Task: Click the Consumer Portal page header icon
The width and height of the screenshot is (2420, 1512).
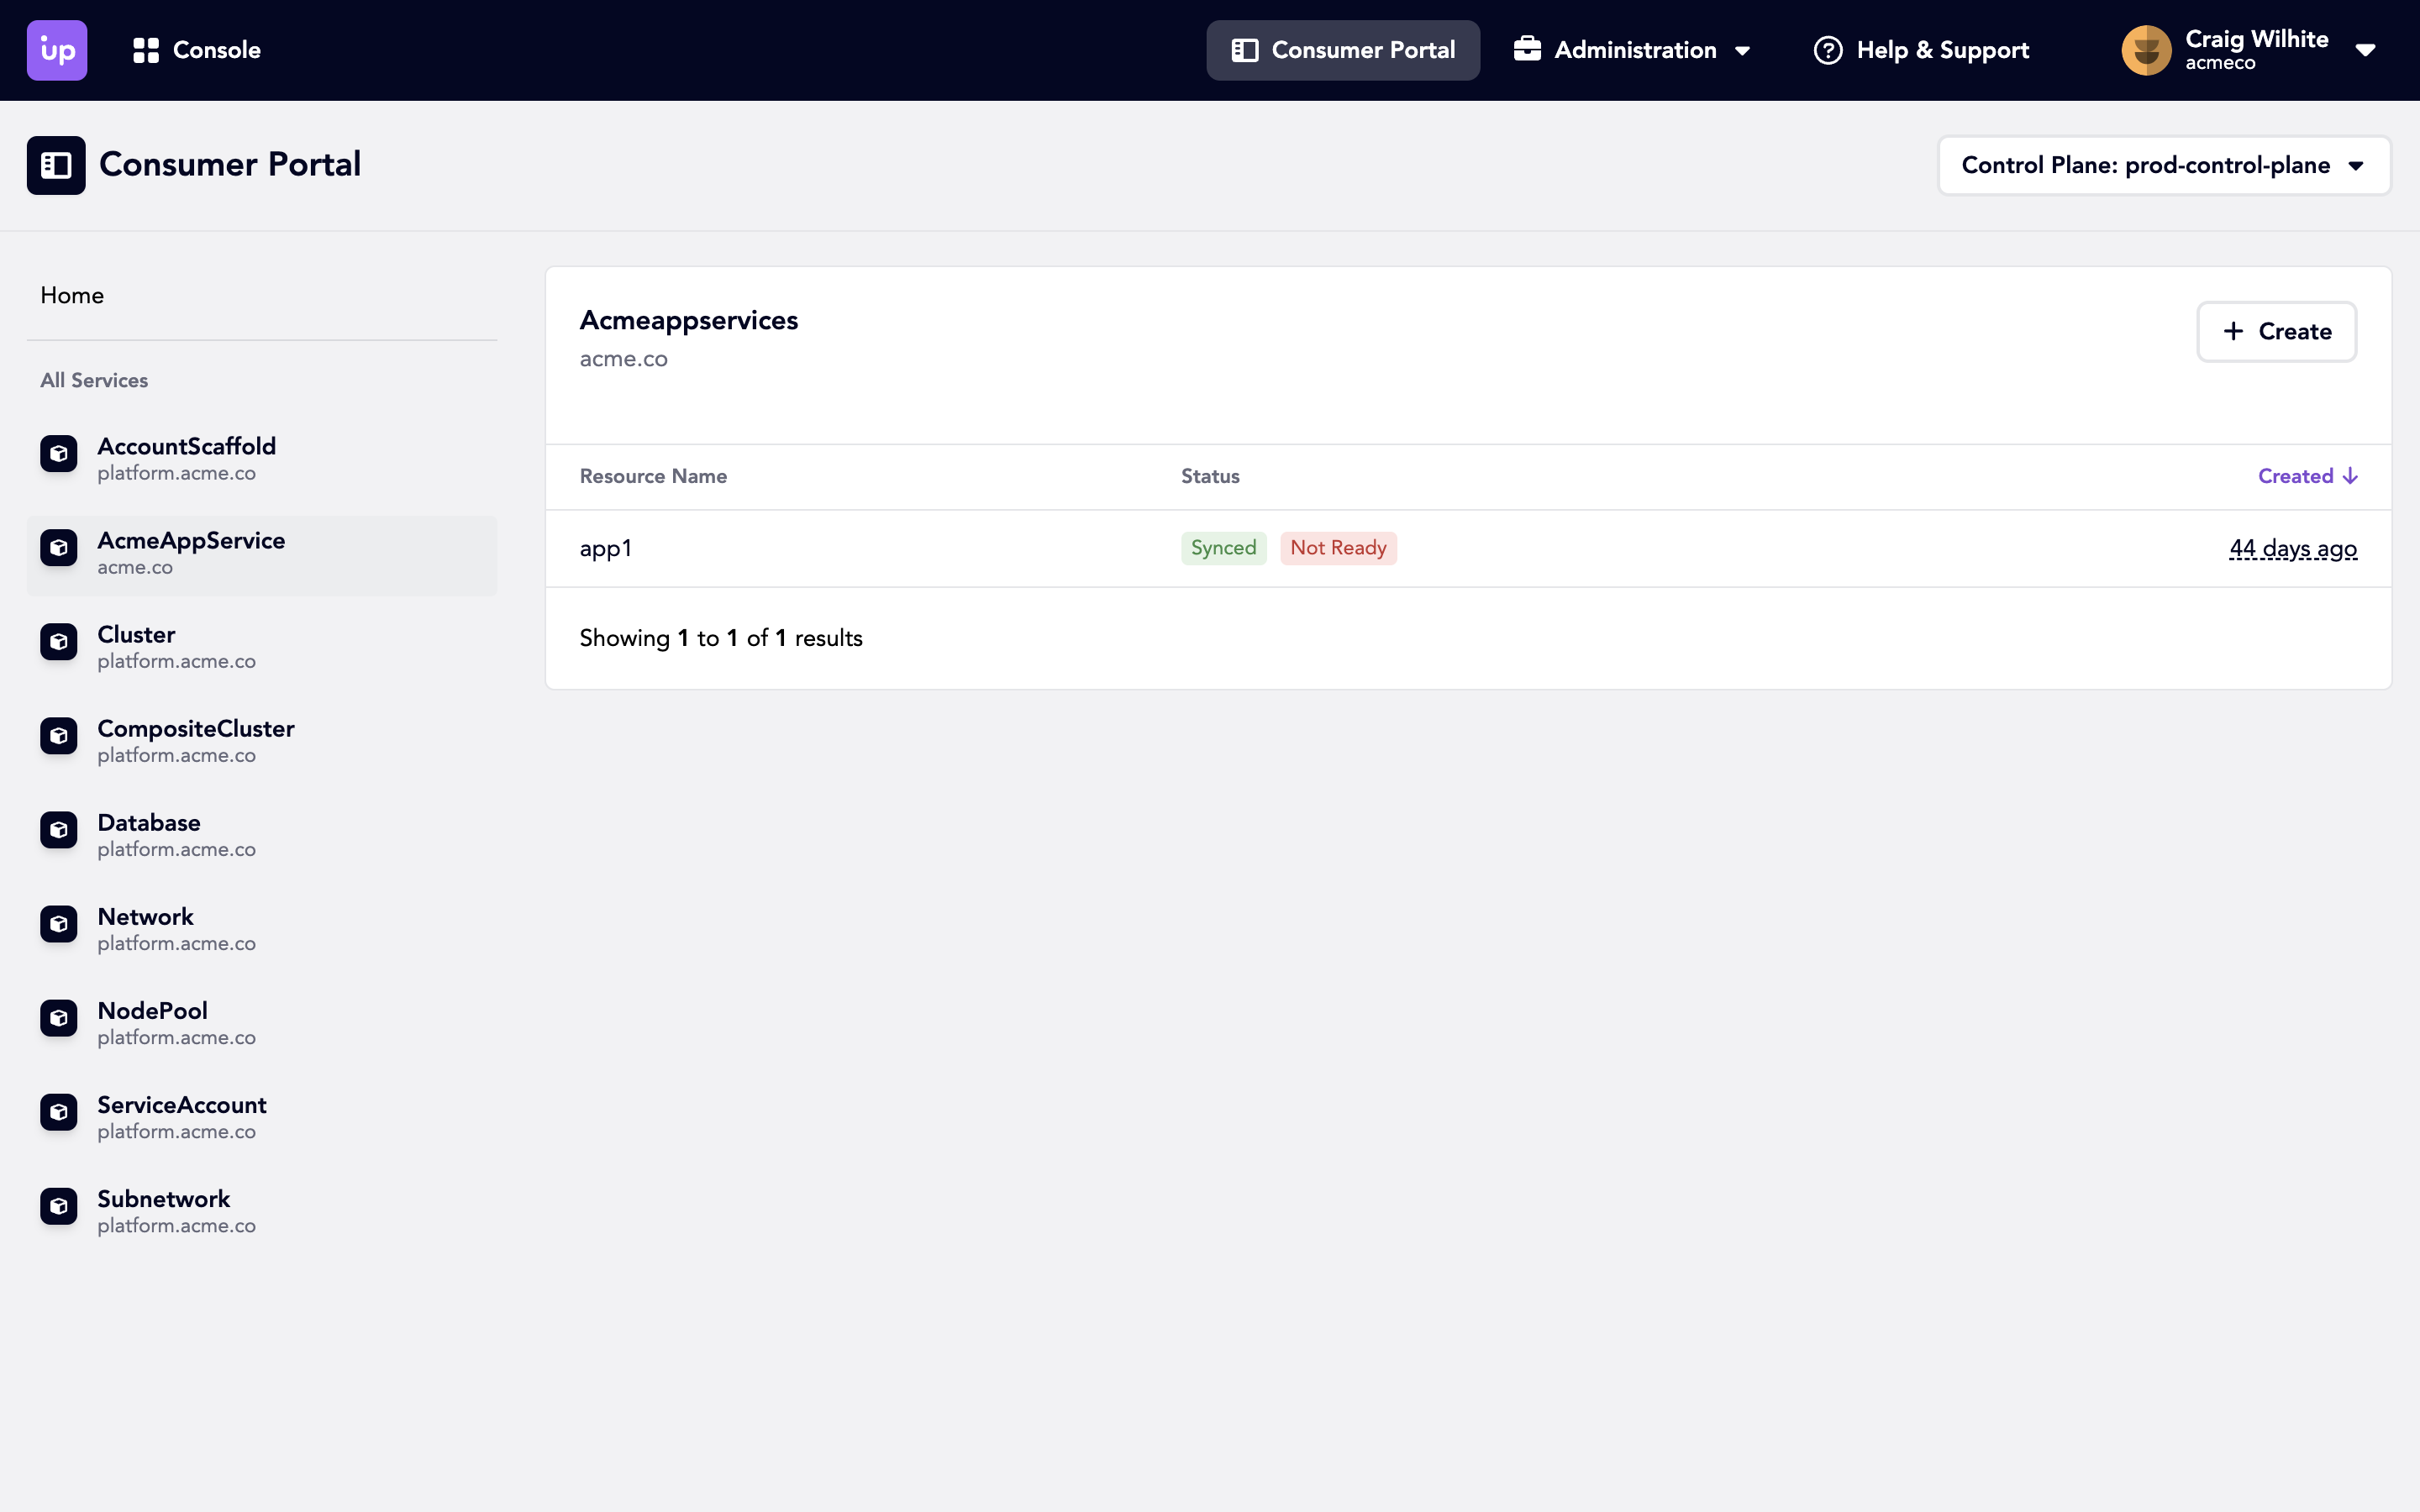Action: pos(56,165)
